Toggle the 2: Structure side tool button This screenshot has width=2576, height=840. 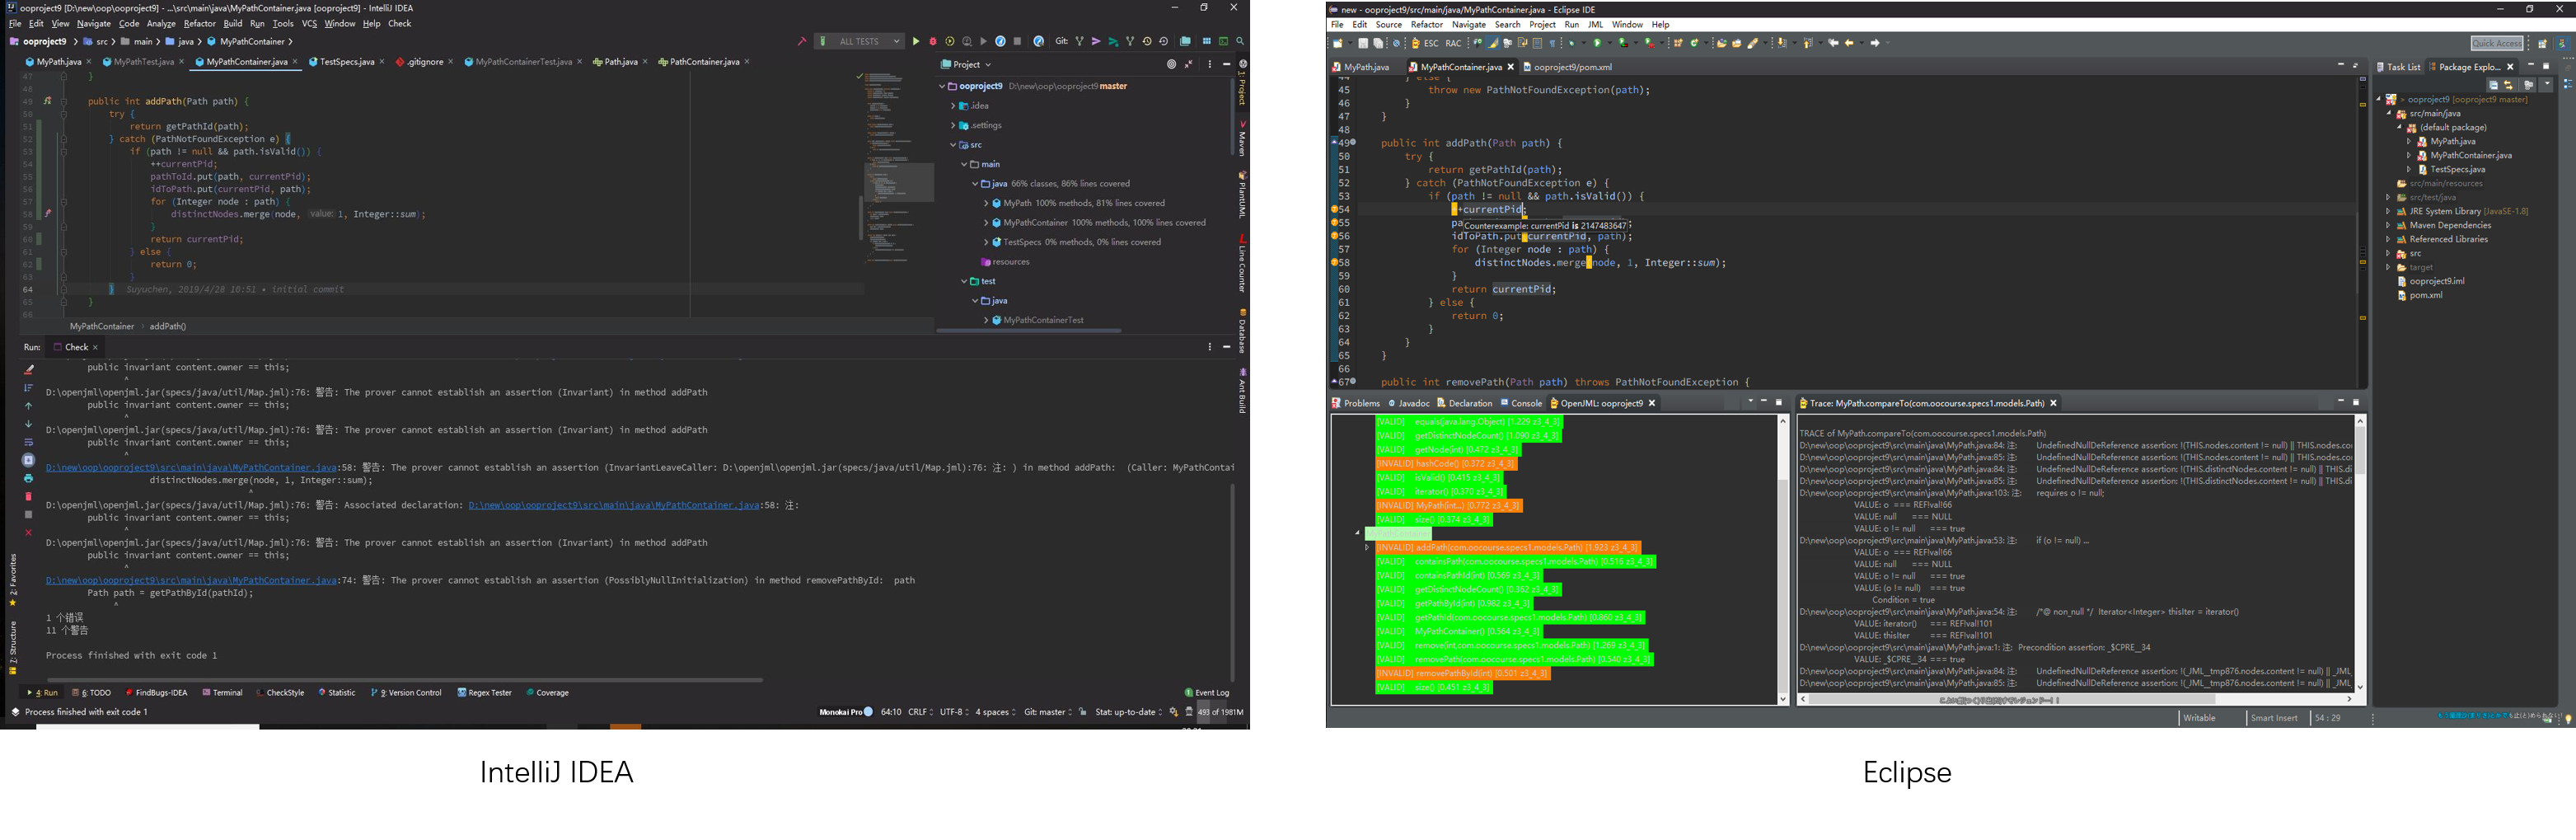point(13,646)
